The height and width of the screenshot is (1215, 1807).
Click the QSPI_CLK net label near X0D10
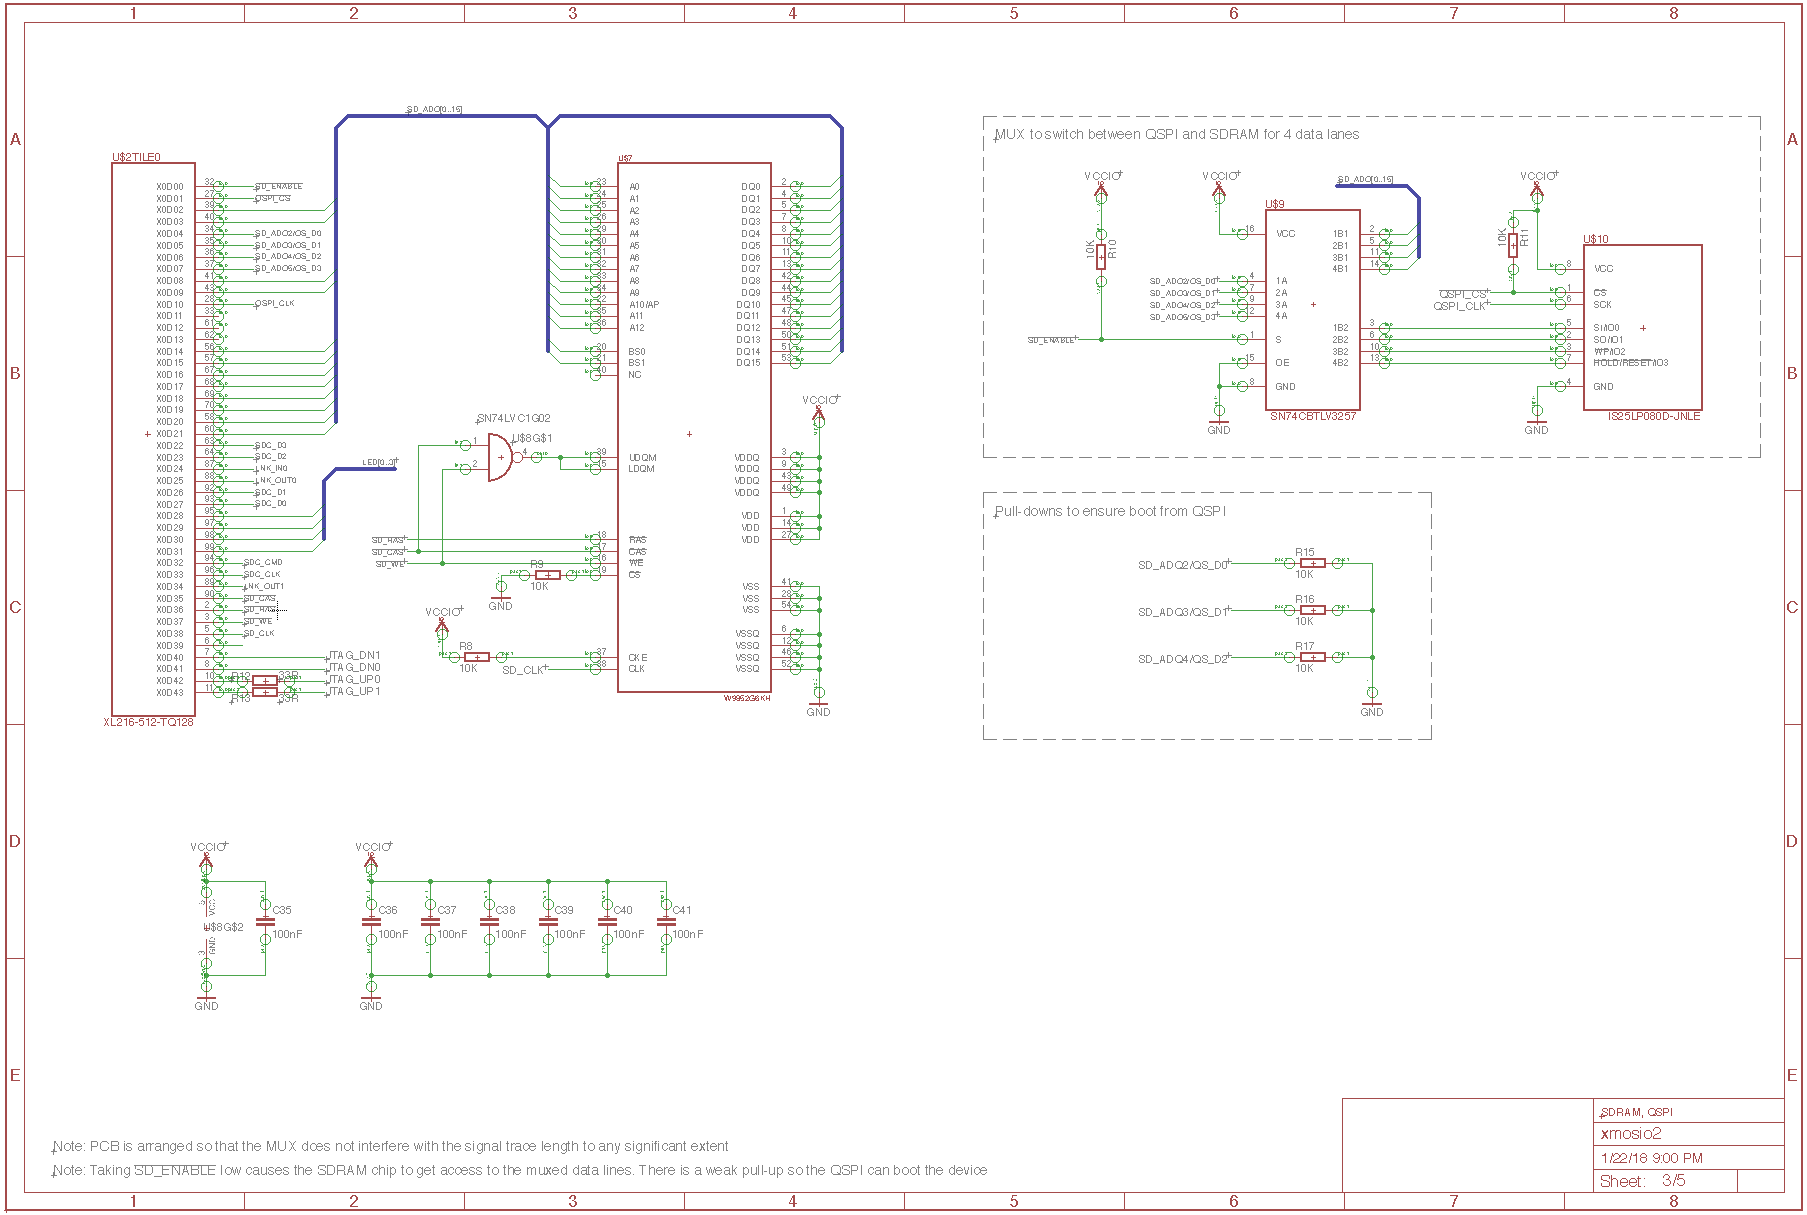[x=275, y=304]
